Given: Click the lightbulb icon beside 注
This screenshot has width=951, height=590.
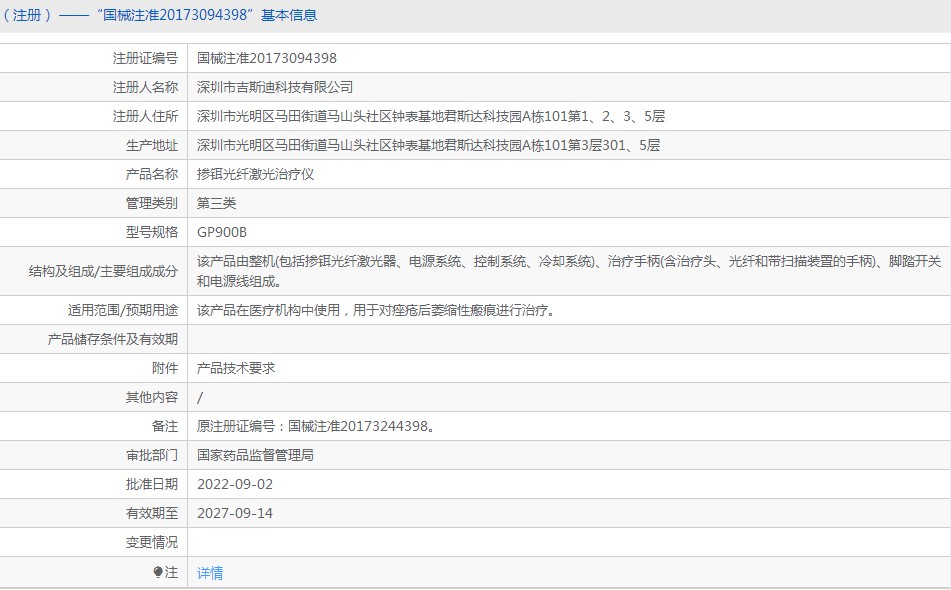Looking at the screenshot, I should [158, 572].
